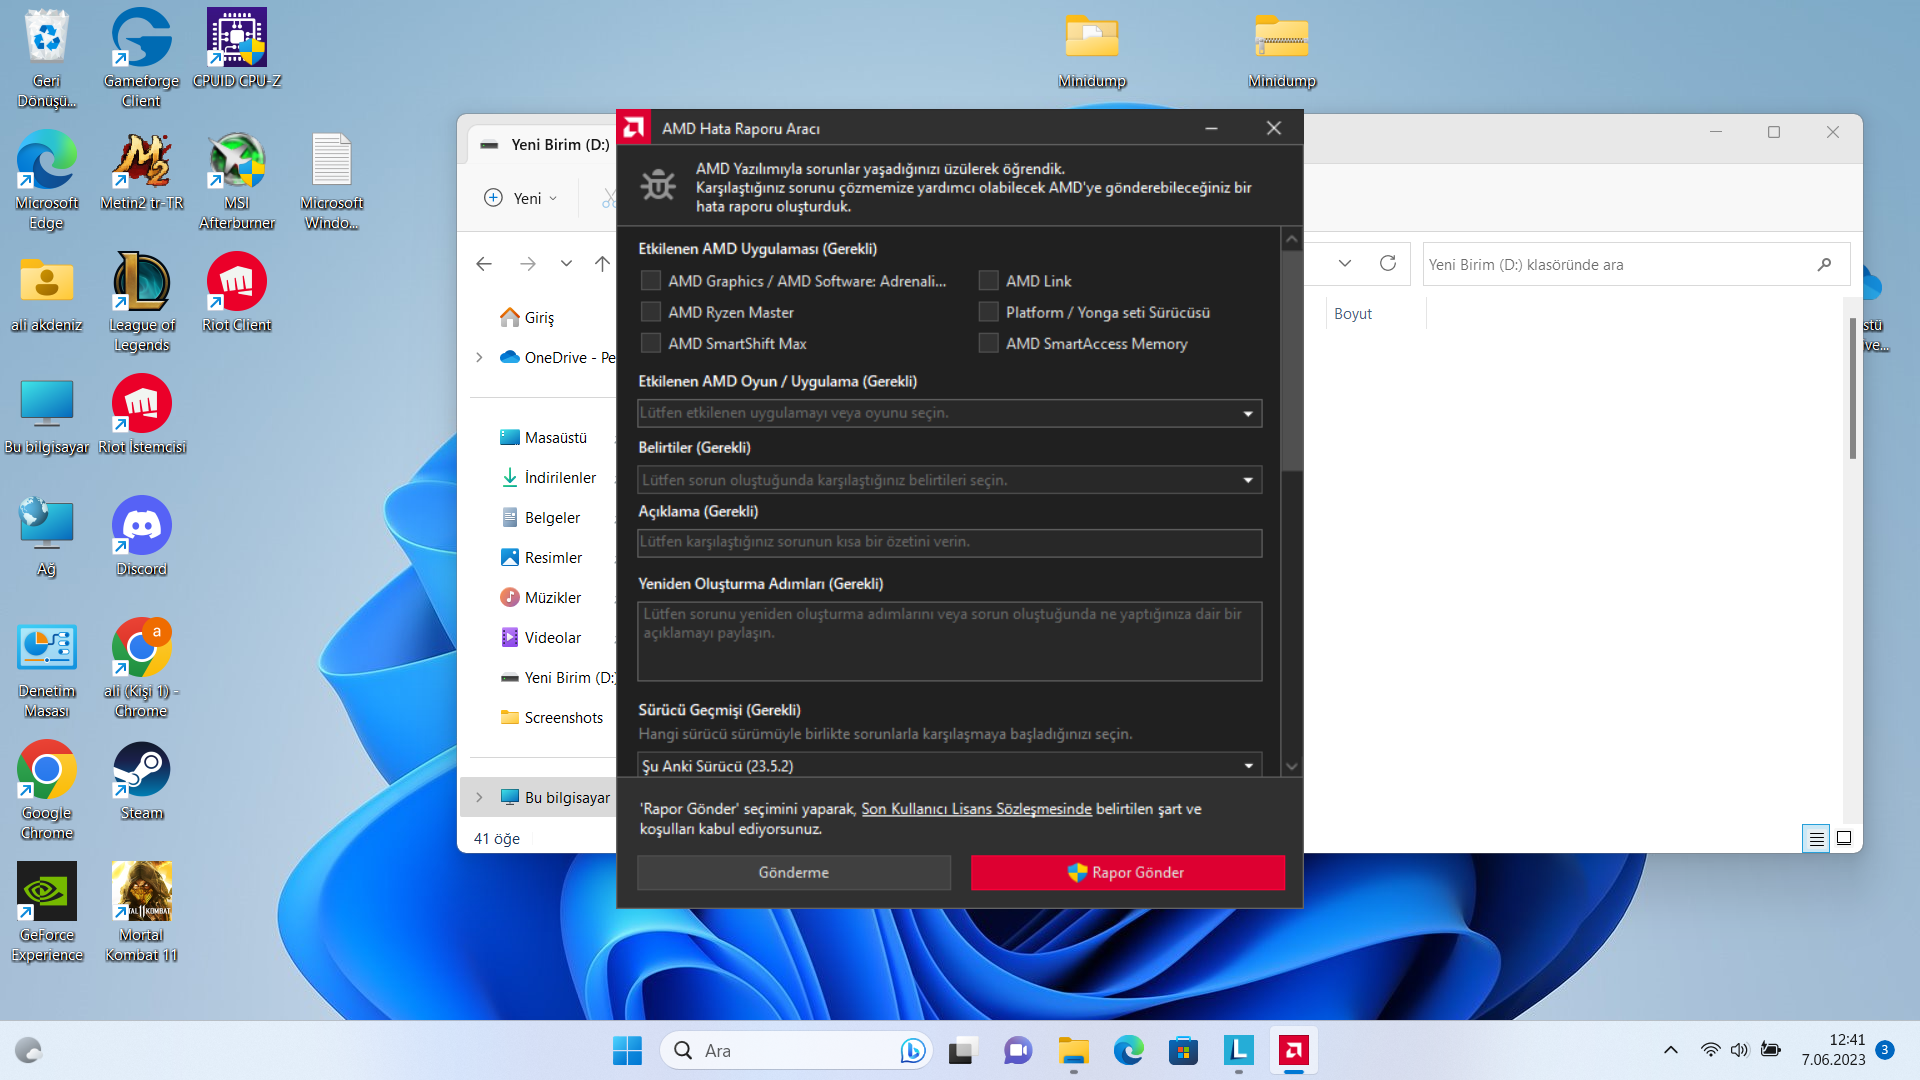Screen dimensions: 1920x1080
Task: Click the Açıklama description input field
Action: [949, 542]
